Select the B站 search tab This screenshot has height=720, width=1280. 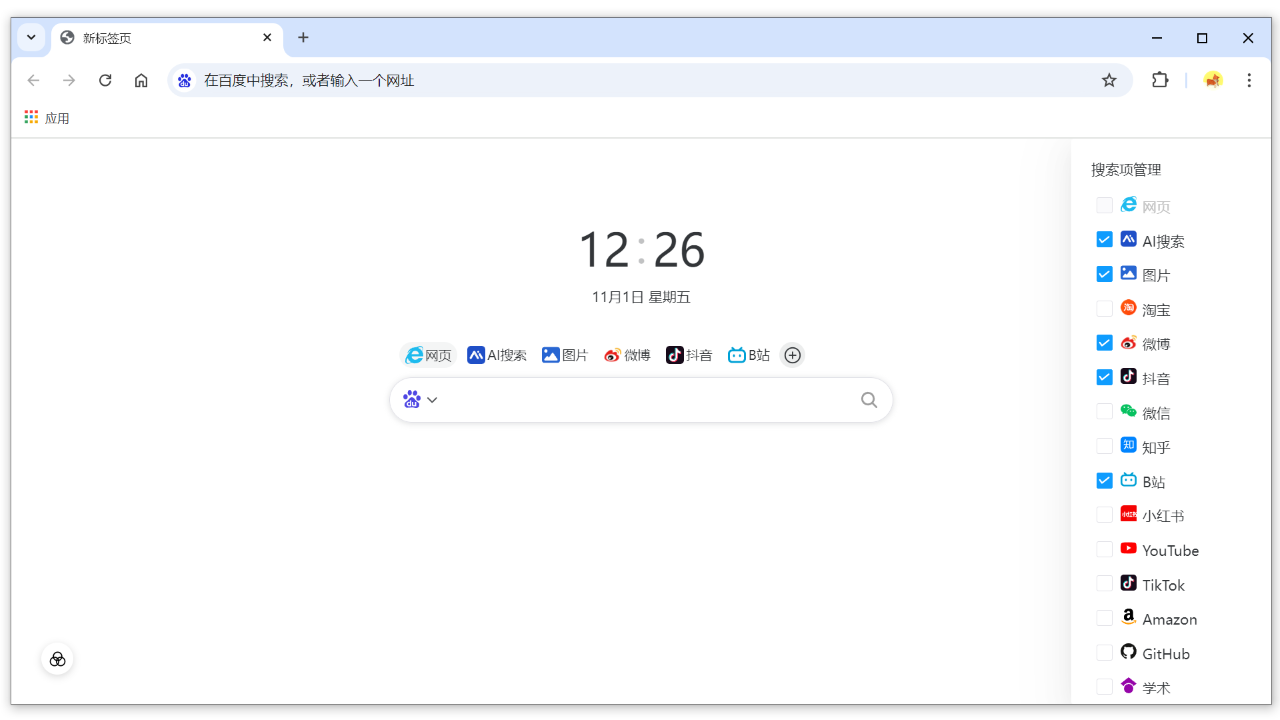point(748,354)
